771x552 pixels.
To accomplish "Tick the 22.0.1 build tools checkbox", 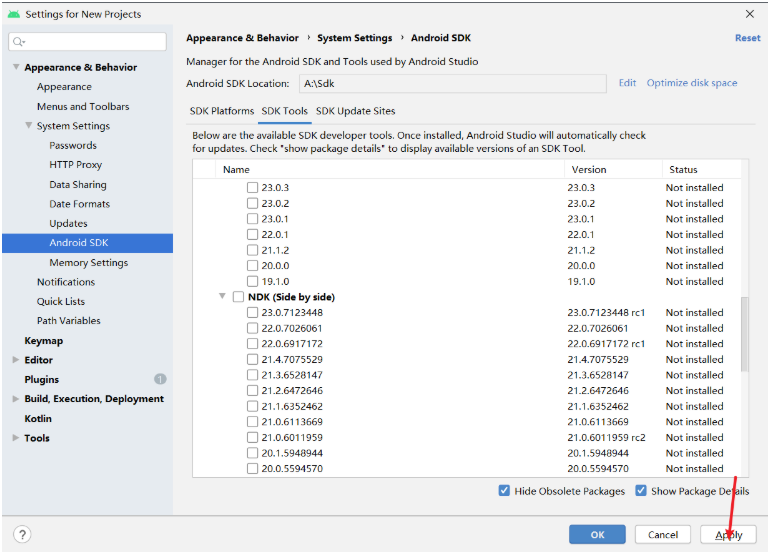I will (x=252, y=234).
